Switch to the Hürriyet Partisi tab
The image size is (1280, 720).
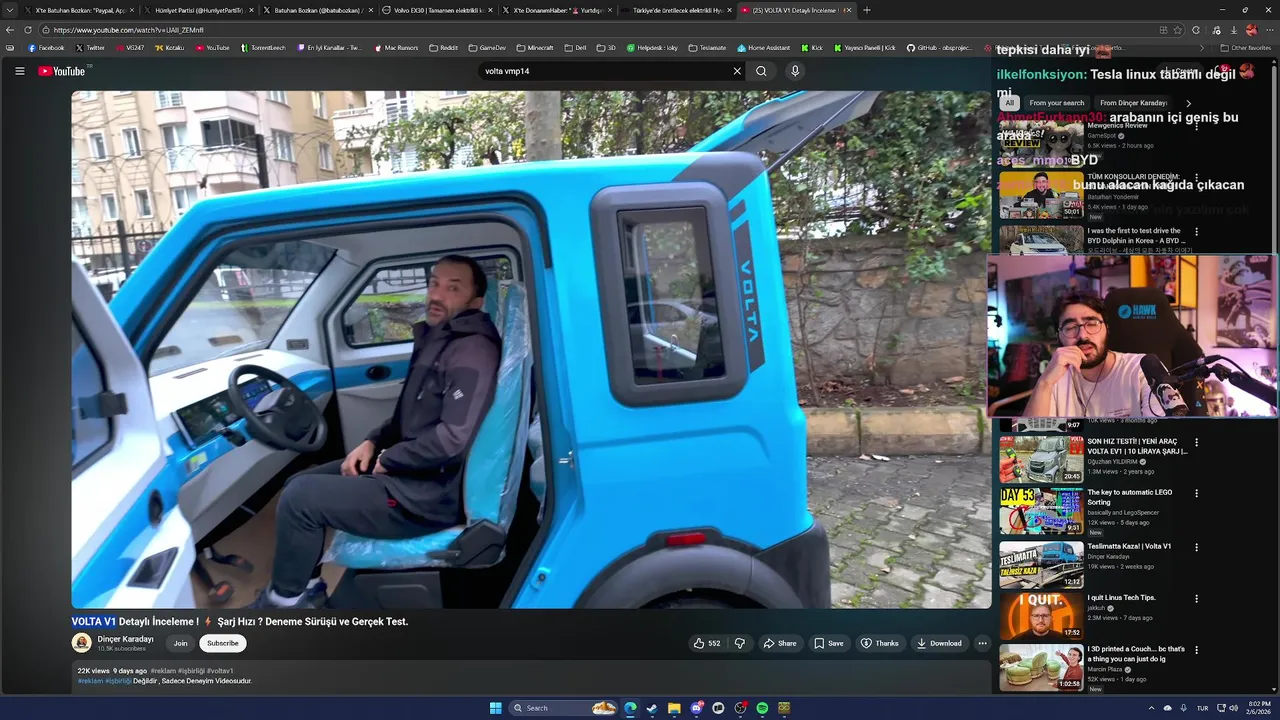tap(198, 10)
